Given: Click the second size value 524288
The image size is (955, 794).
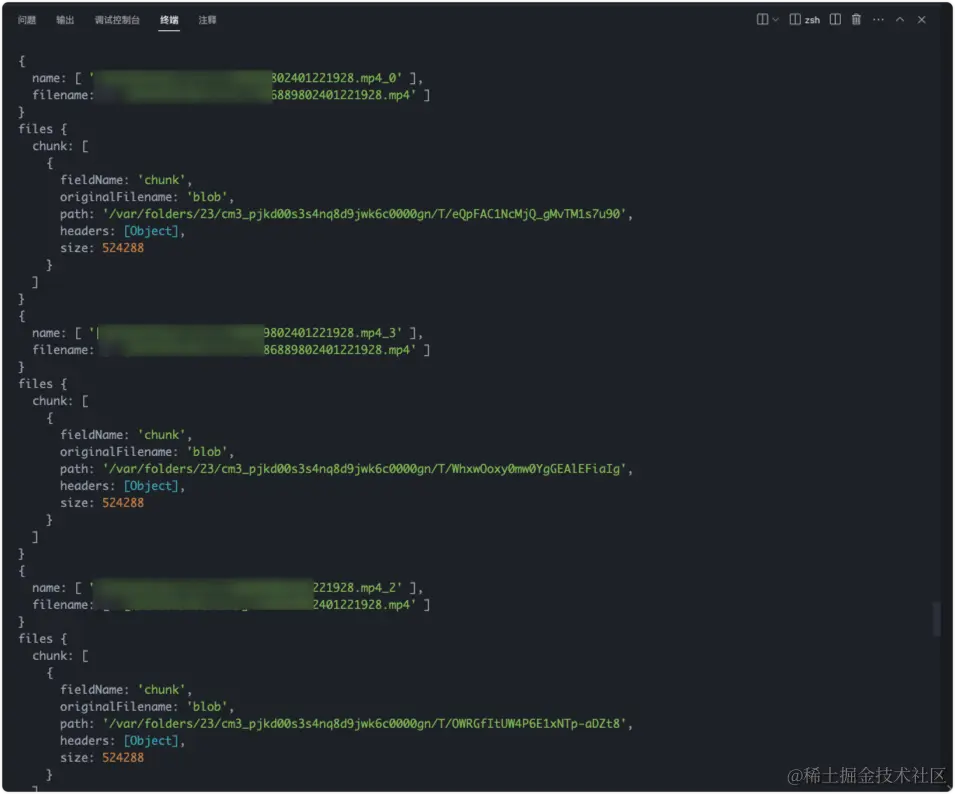Looking at the screenshot, I should pos(123,503).
